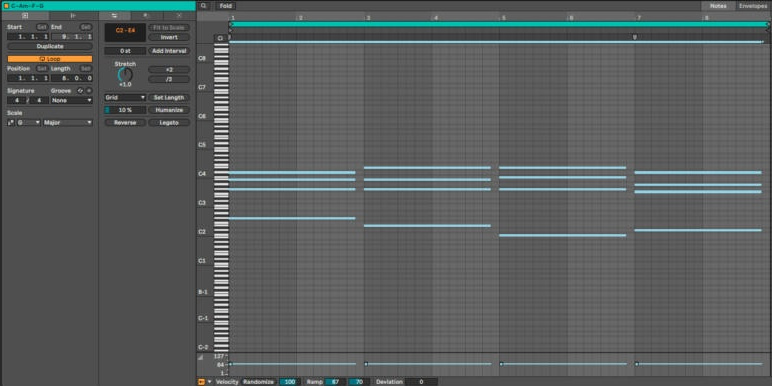Click bar 5 marker in the ruler

(503, 18)
